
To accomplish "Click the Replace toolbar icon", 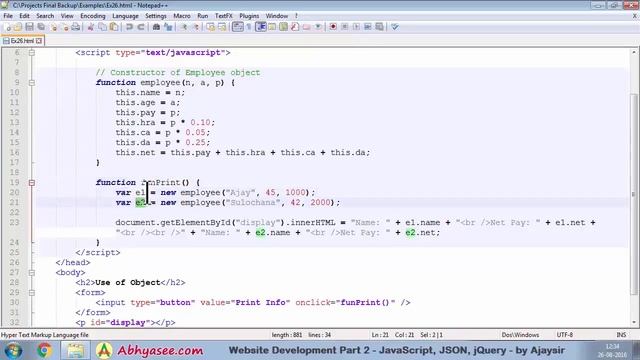I will (168, 27).
